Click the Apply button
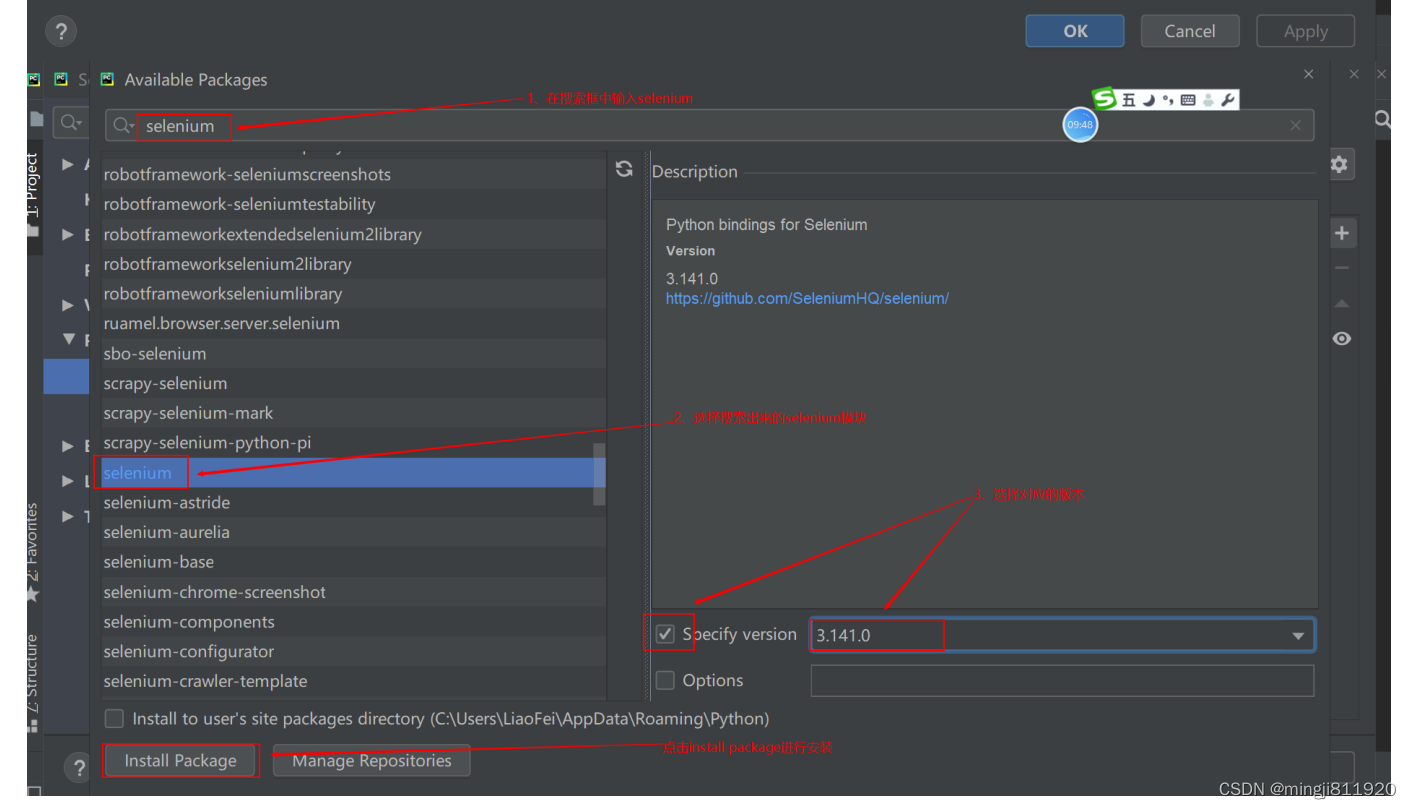This screenshot has width=1412, height=809. pyautogui.click(x=1305, y=31)
